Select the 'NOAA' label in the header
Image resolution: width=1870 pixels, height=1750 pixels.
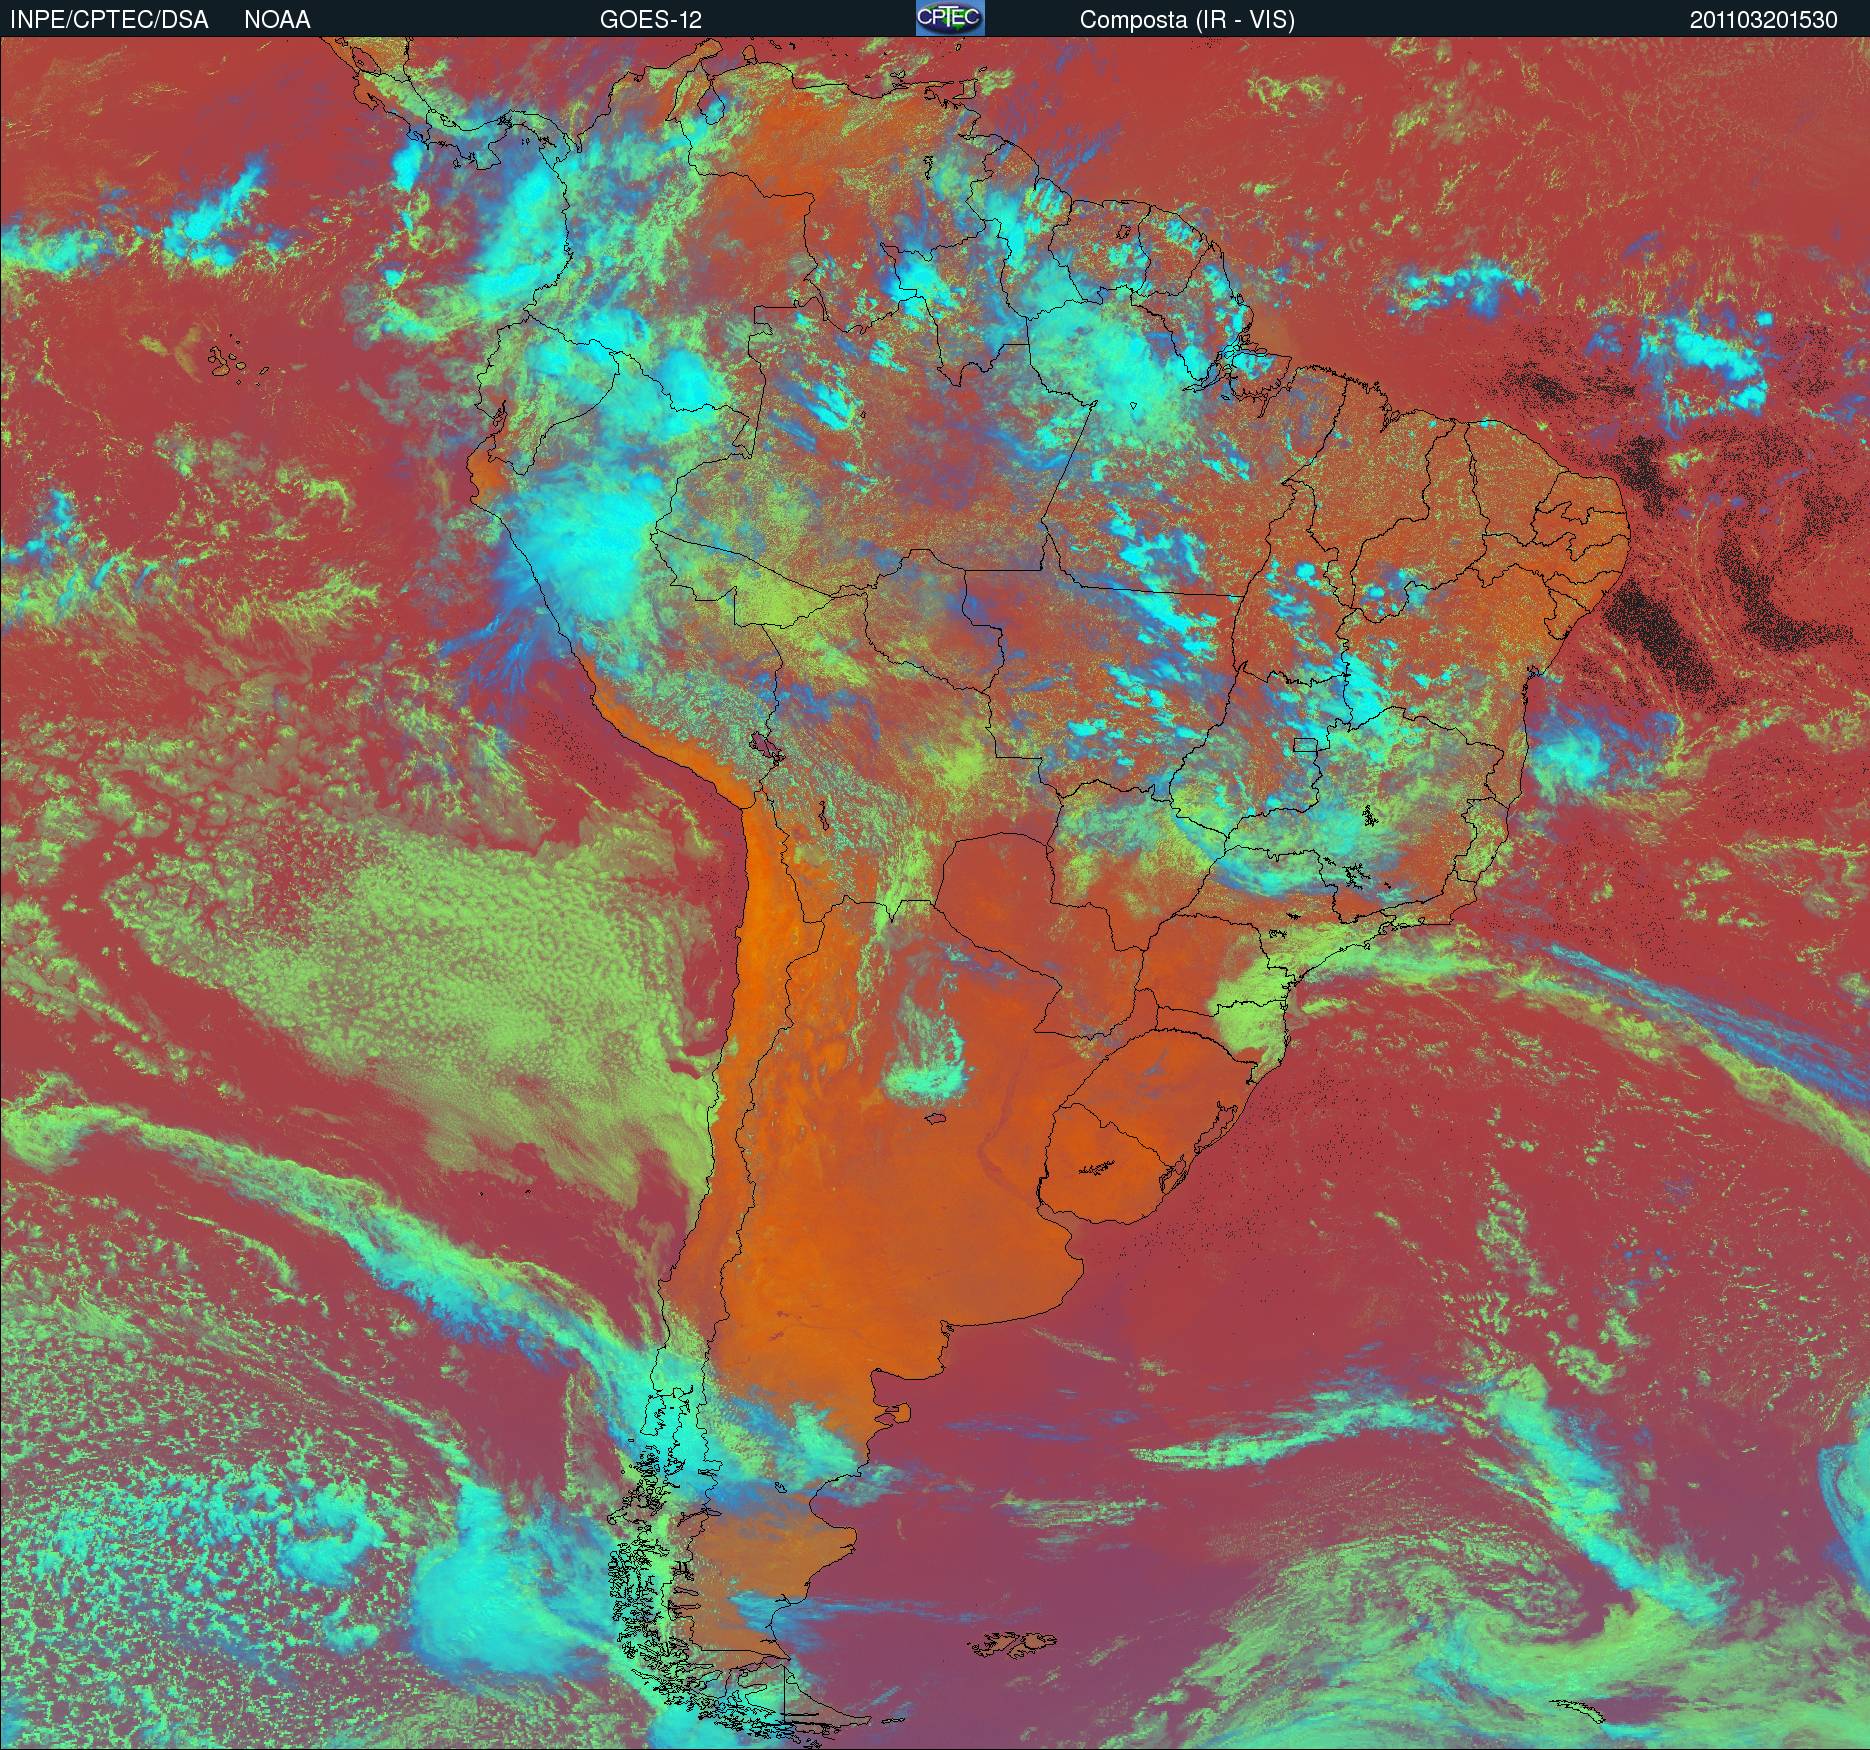point(277,20)
